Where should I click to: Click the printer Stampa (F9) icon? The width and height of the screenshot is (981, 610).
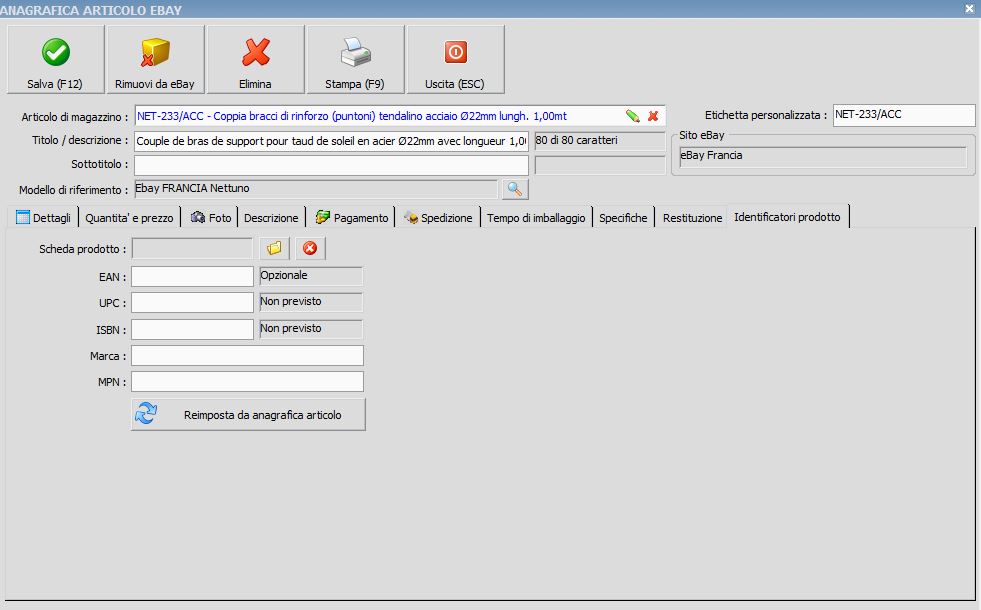click(355, 52)
